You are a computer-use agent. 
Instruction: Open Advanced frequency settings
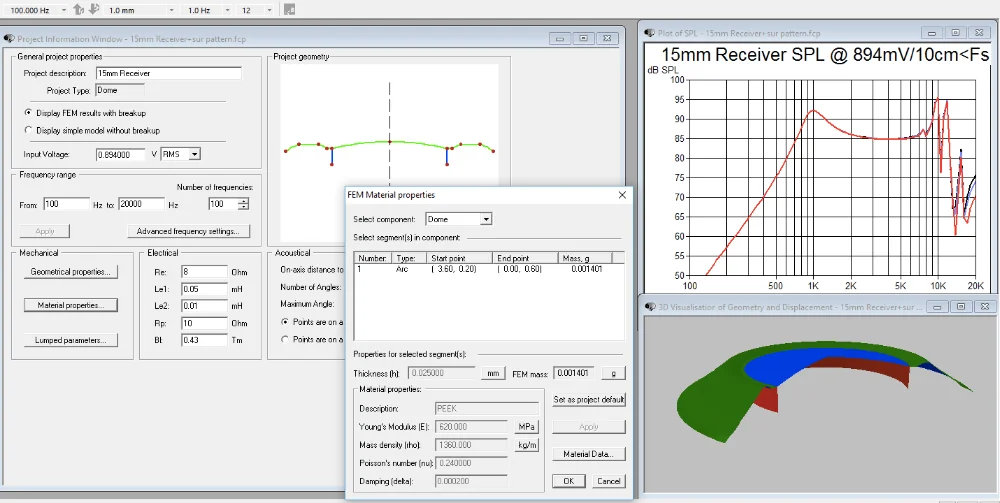pos(188,231)
